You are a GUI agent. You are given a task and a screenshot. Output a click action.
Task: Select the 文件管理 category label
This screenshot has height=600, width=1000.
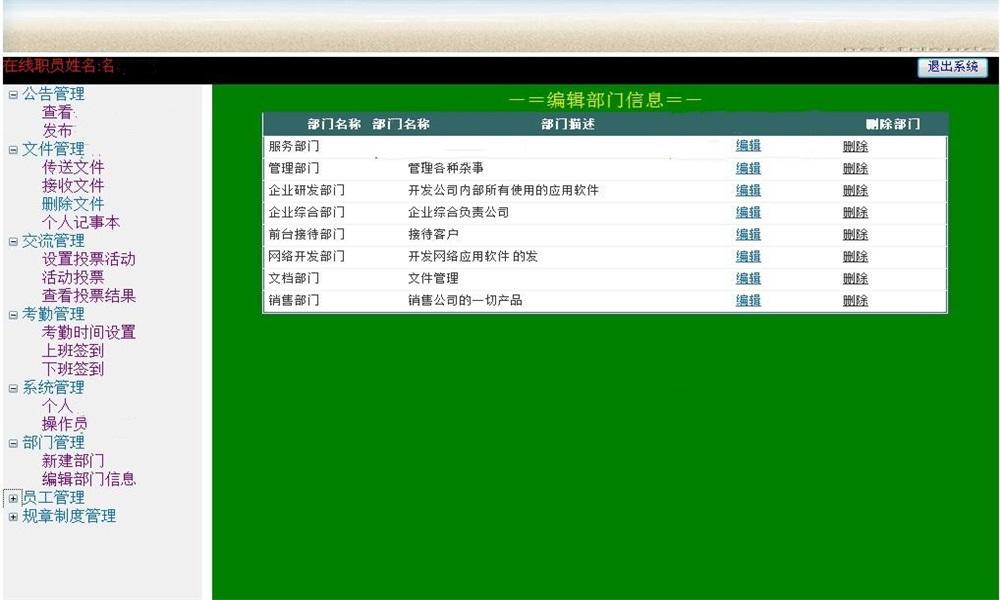(54, 150)
